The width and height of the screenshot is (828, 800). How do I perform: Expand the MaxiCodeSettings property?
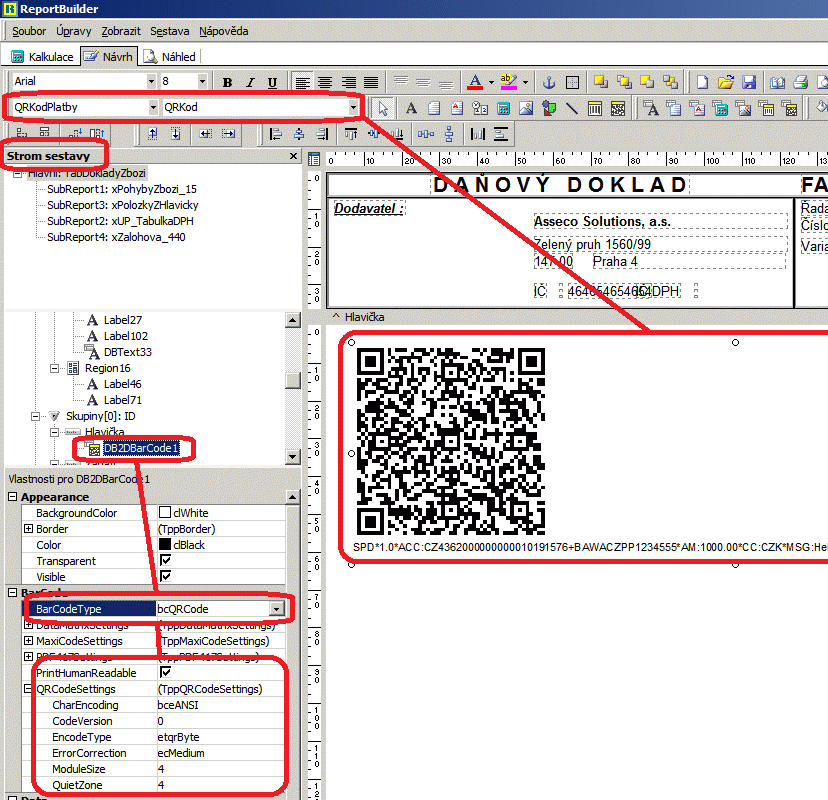click(x=28, y=641)
